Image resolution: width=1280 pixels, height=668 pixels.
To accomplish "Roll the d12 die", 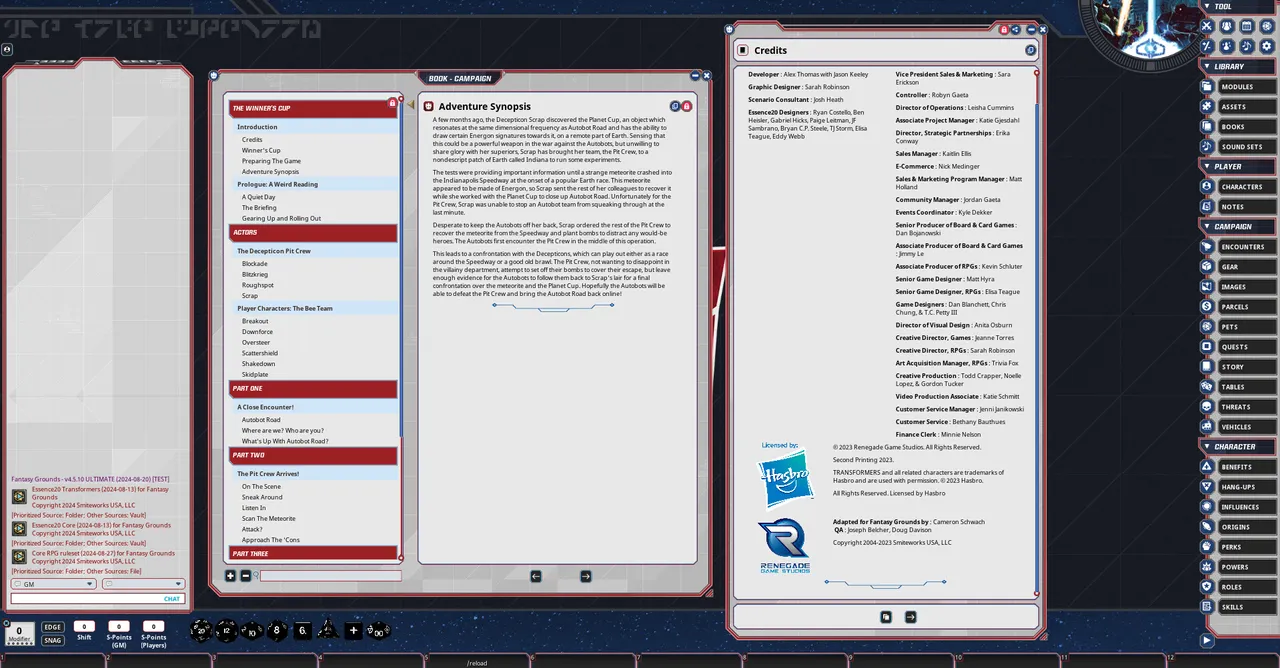I will (227, 630).
